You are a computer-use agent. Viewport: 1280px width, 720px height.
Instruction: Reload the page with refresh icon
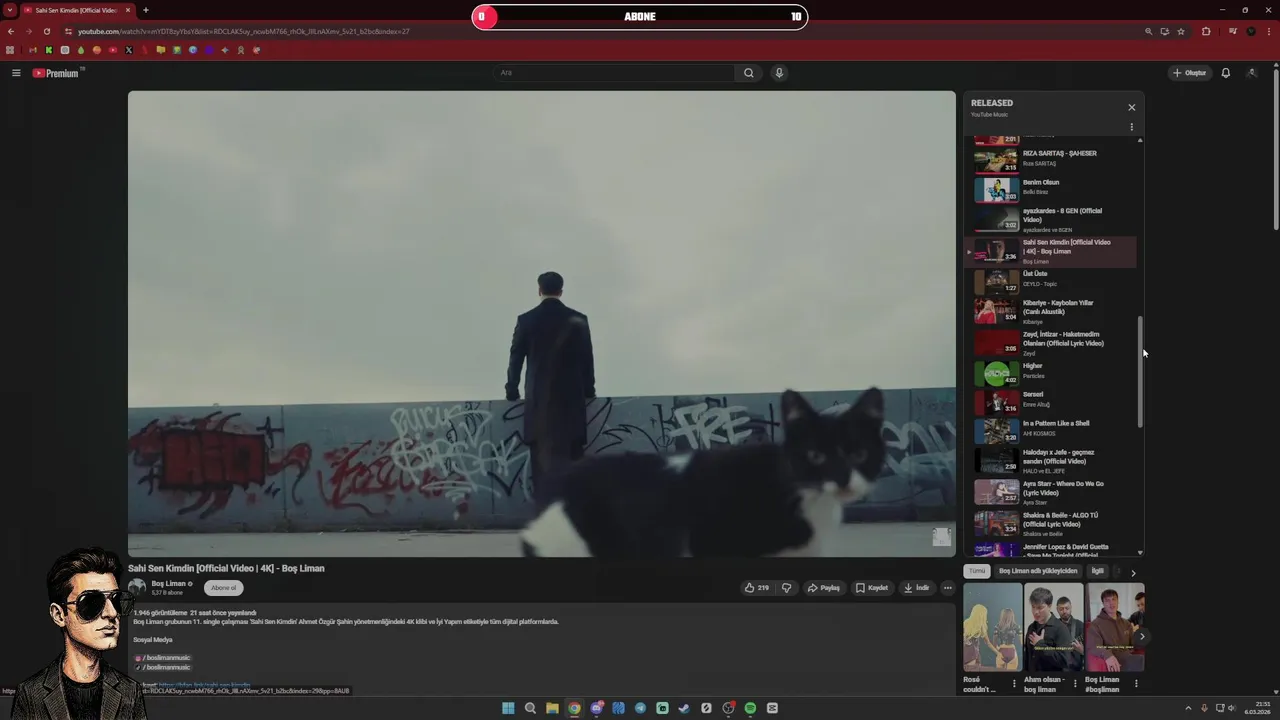(x=46, y=31)
